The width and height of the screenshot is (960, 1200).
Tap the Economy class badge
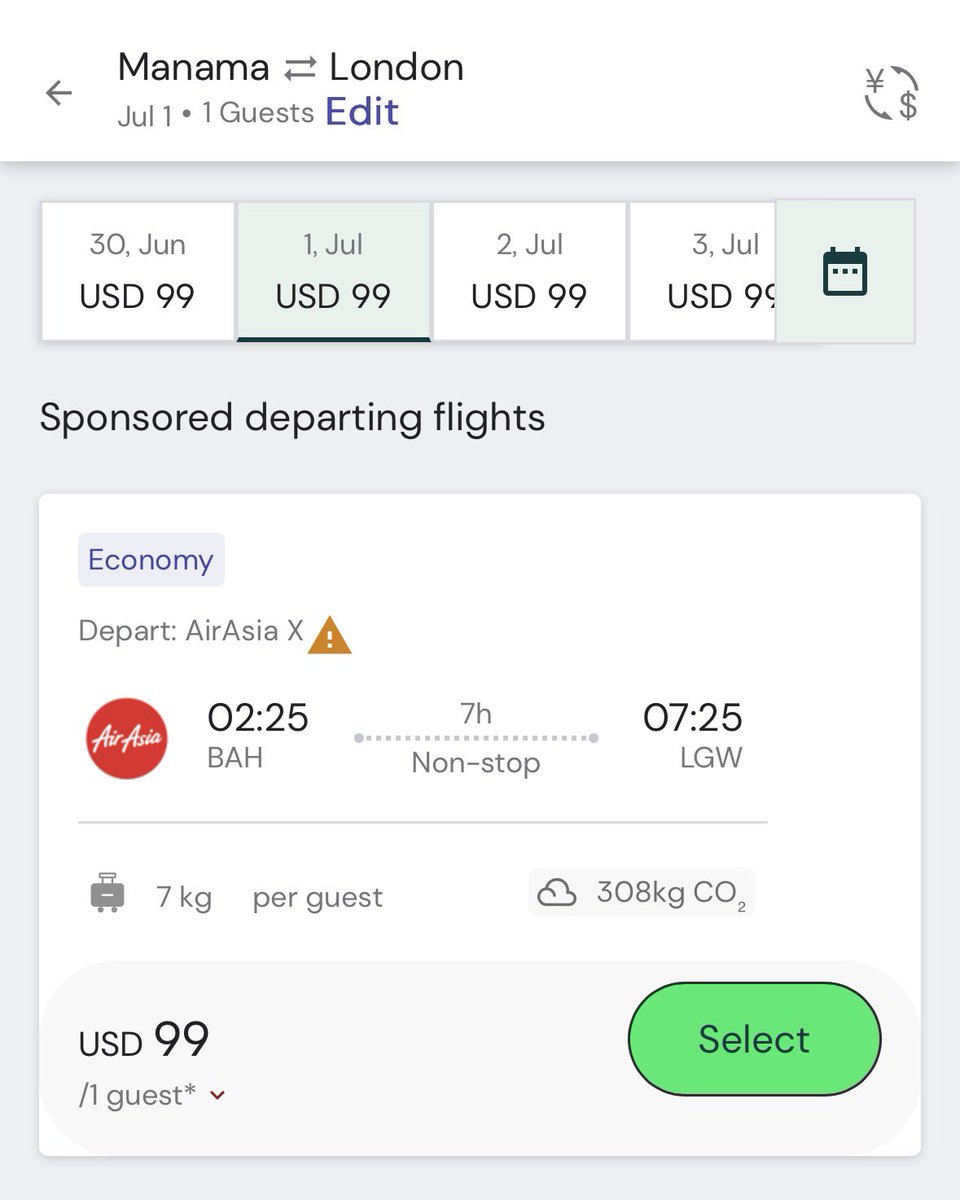coord(151,560)
